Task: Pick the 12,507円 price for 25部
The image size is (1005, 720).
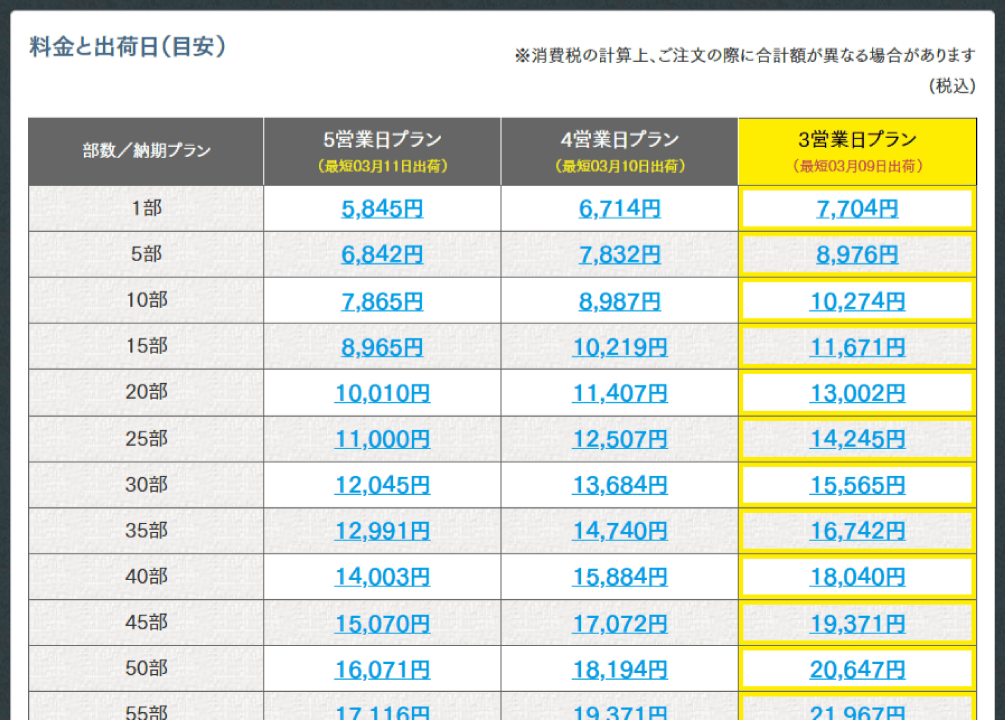Action: click(x=619, y=439)
